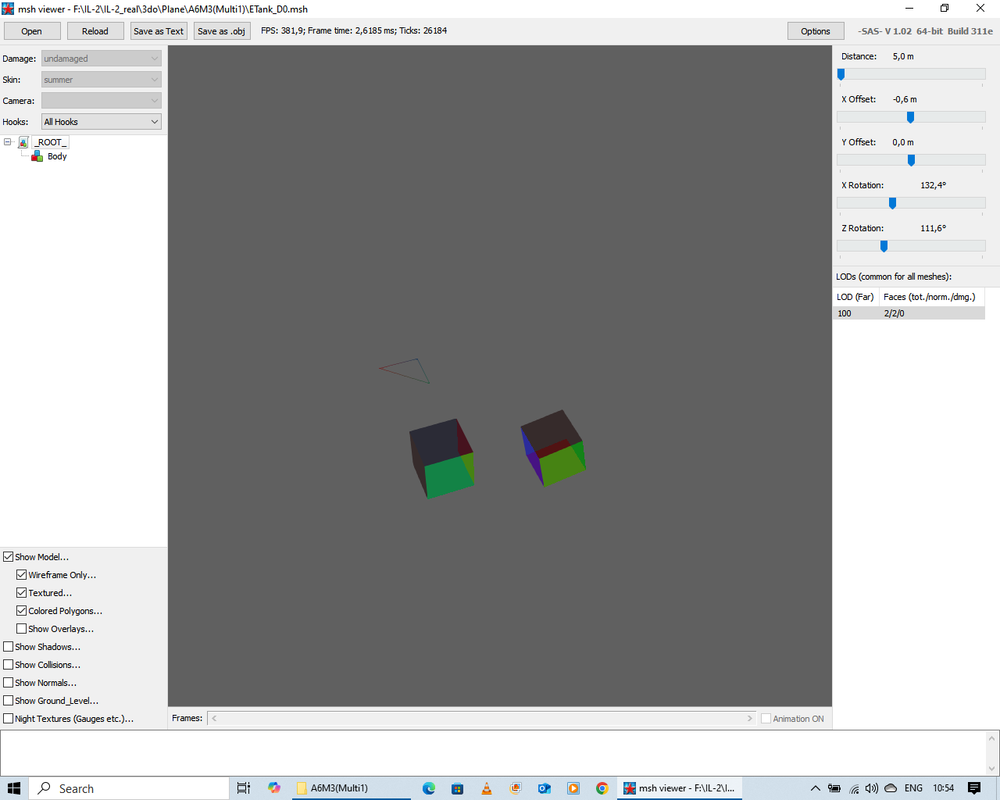Turn on Show Normals
This screenshot has width=1000, height=800.
tap(8, 683)
